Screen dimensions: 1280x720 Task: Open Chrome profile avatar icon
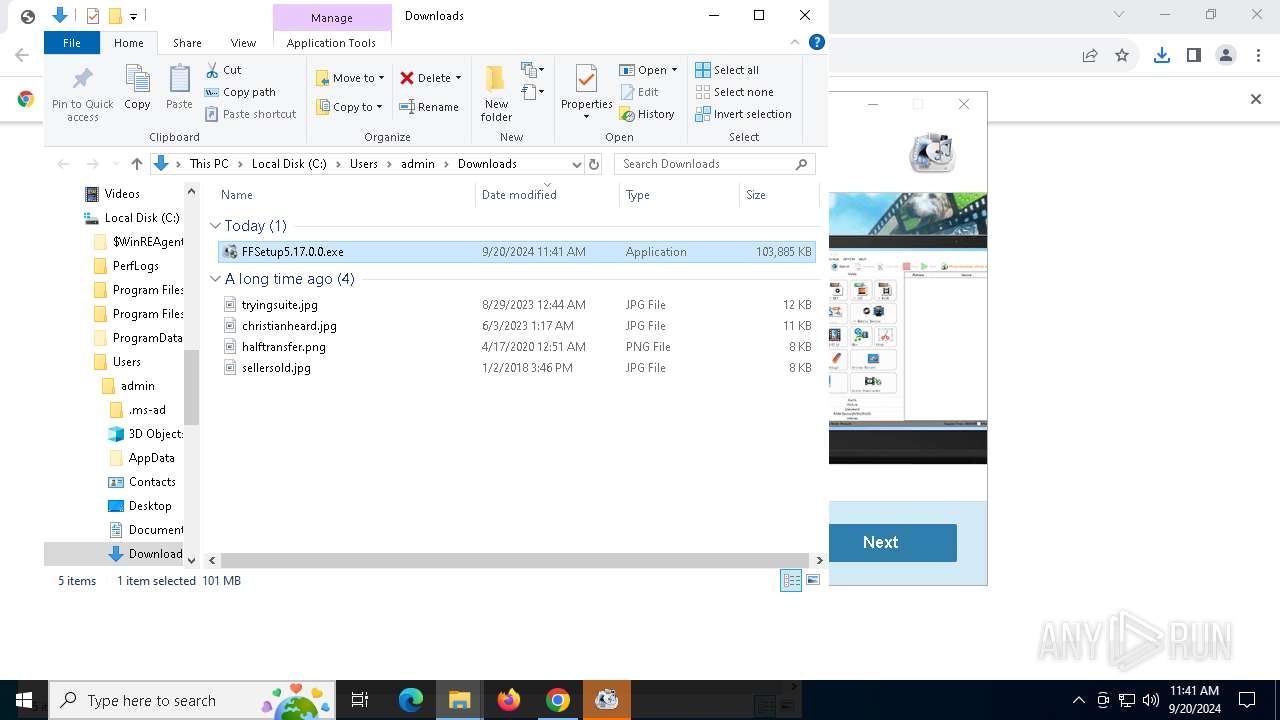pos(1226,55)
